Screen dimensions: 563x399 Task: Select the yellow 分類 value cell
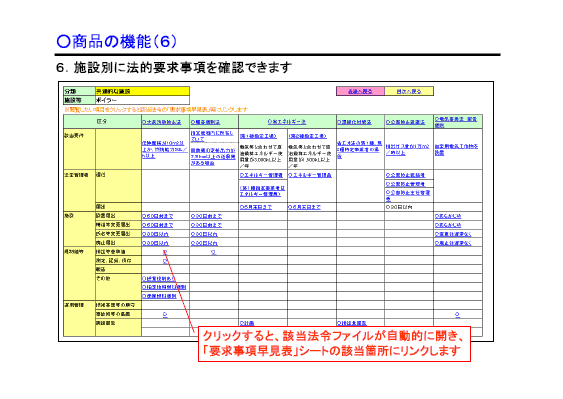(142, 91)
